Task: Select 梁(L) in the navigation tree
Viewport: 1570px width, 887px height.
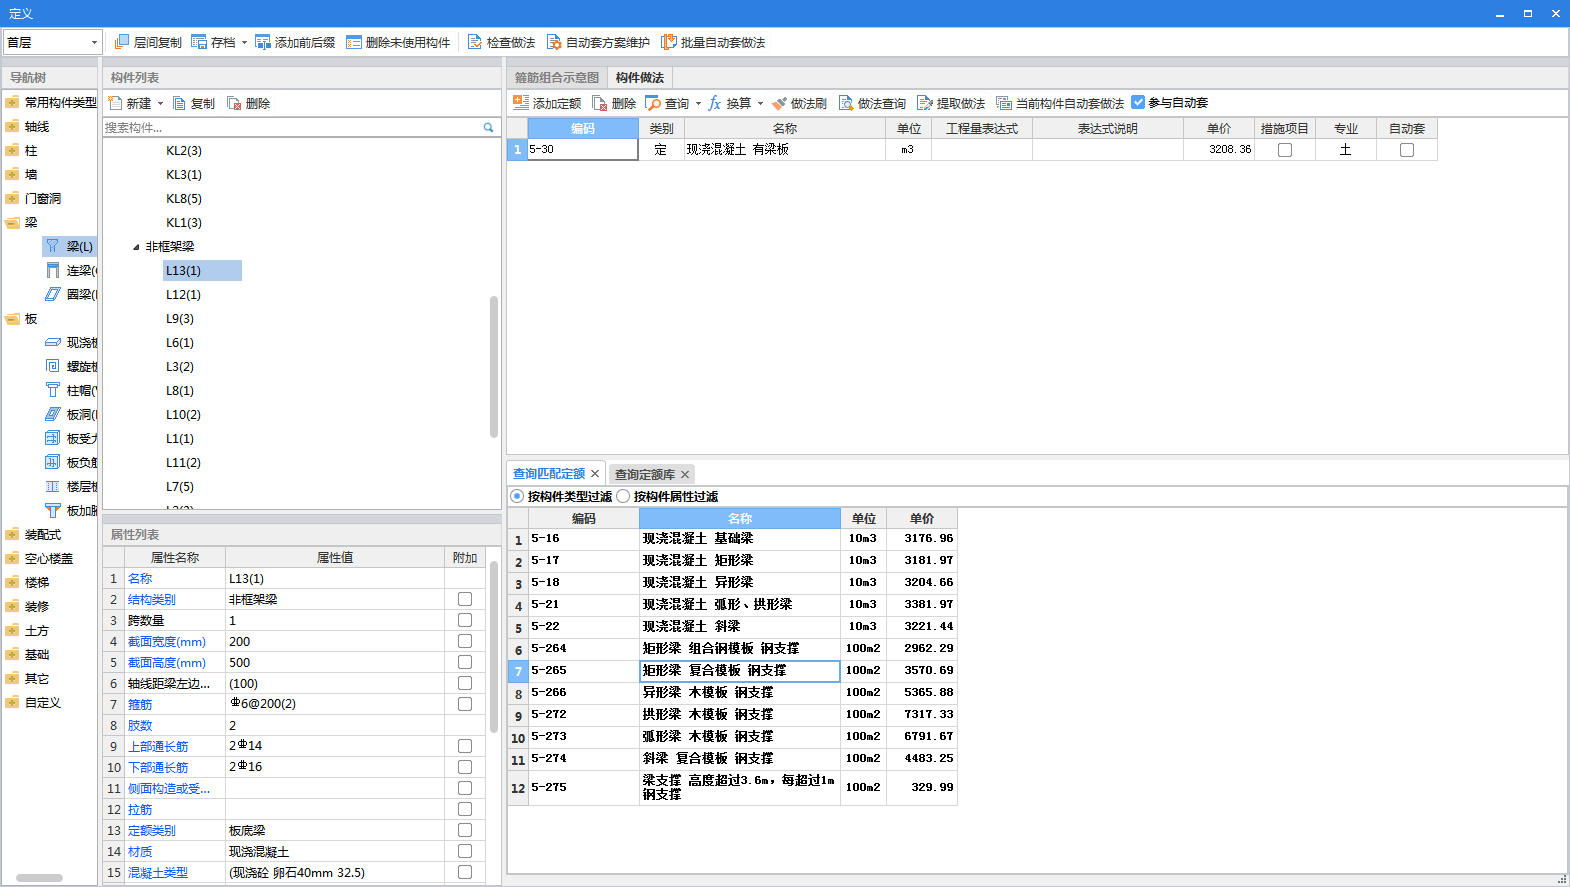Action: tap(69, 246)
